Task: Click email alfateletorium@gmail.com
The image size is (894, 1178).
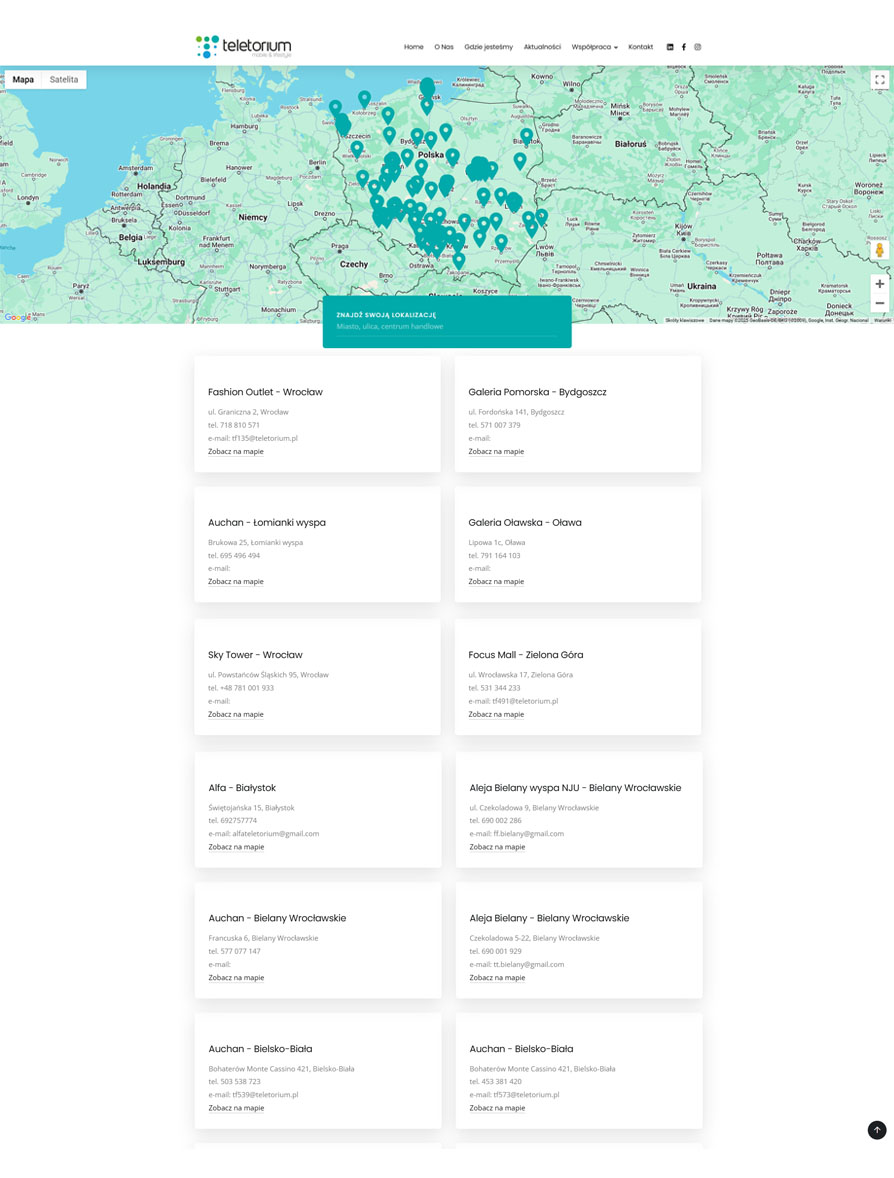Action: 276,833
